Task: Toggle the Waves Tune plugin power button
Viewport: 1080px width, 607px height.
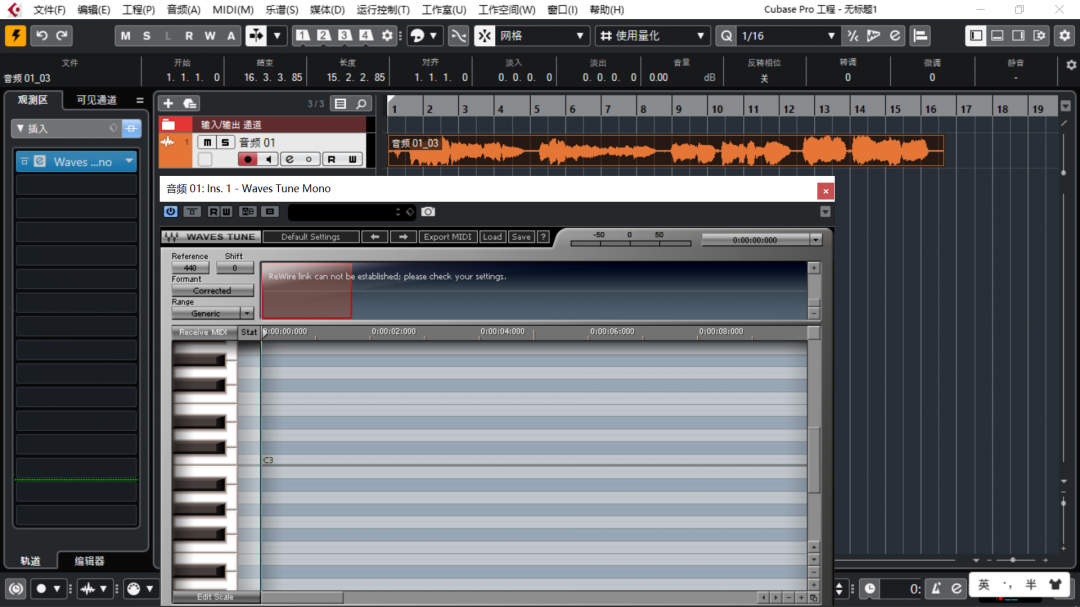Action: [170, 212]
